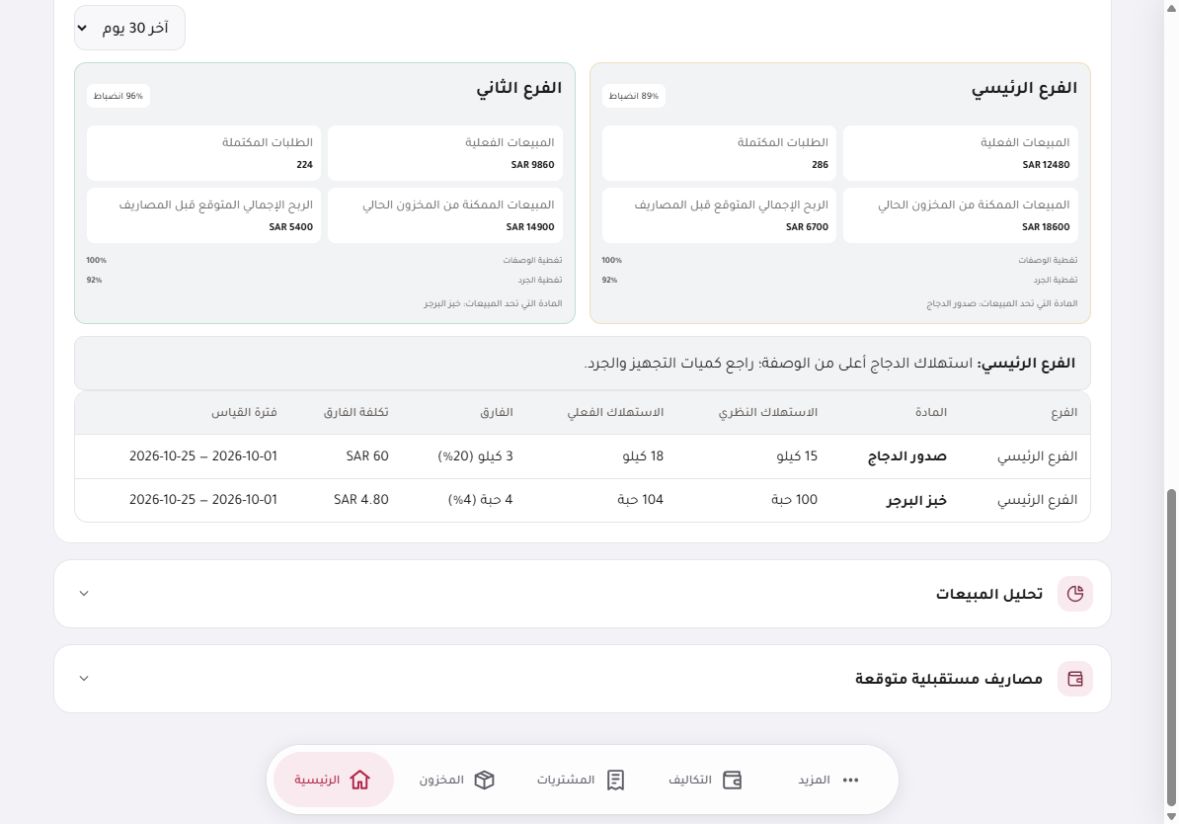
Task: Click the pie chart icon beside تحليل المبيعات
Action: pyautogui.click(x=1074, y=594)
